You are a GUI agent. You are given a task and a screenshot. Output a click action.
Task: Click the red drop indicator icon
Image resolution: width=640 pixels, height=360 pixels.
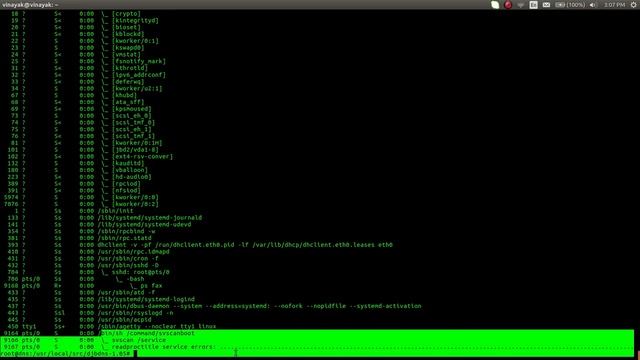[x=508, y=5]
